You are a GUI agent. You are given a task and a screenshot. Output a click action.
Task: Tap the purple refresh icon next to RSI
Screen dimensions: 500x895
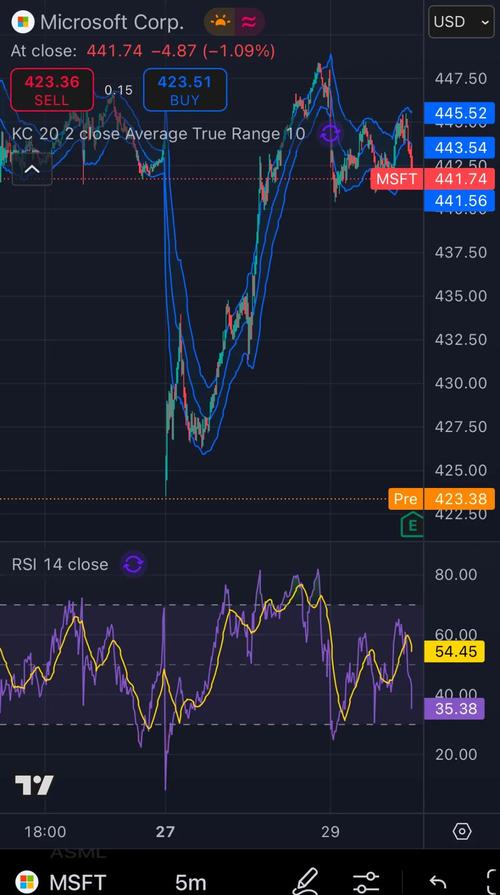pyautogui.click(x=134, y=565)
